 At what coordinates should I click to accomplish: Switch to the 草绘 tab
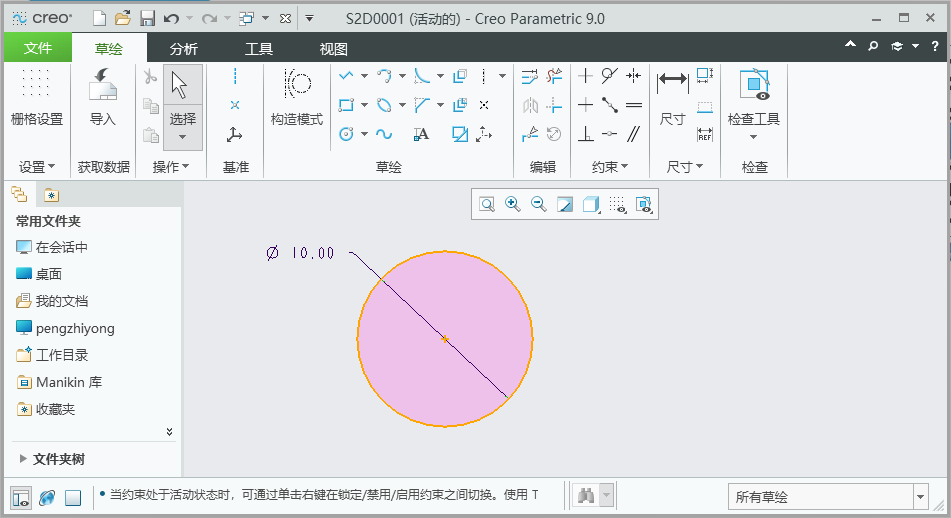tap(109, 49)
